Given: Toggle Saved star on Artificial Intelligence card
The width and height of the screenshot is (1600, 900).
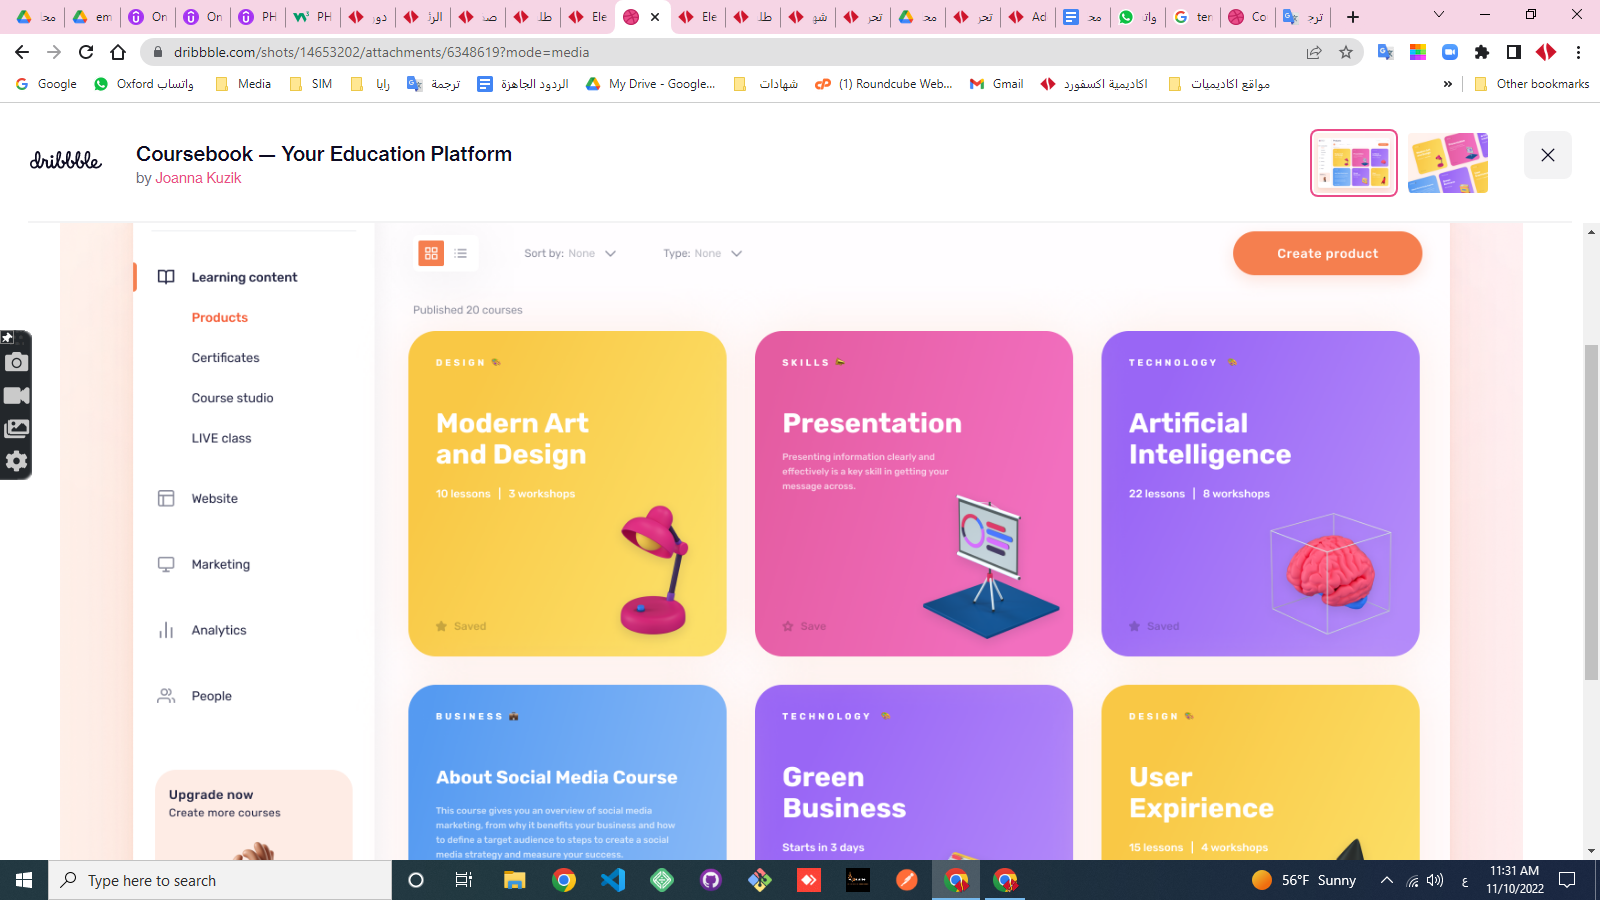Looking at the screenshot, I should point(1134,626).
